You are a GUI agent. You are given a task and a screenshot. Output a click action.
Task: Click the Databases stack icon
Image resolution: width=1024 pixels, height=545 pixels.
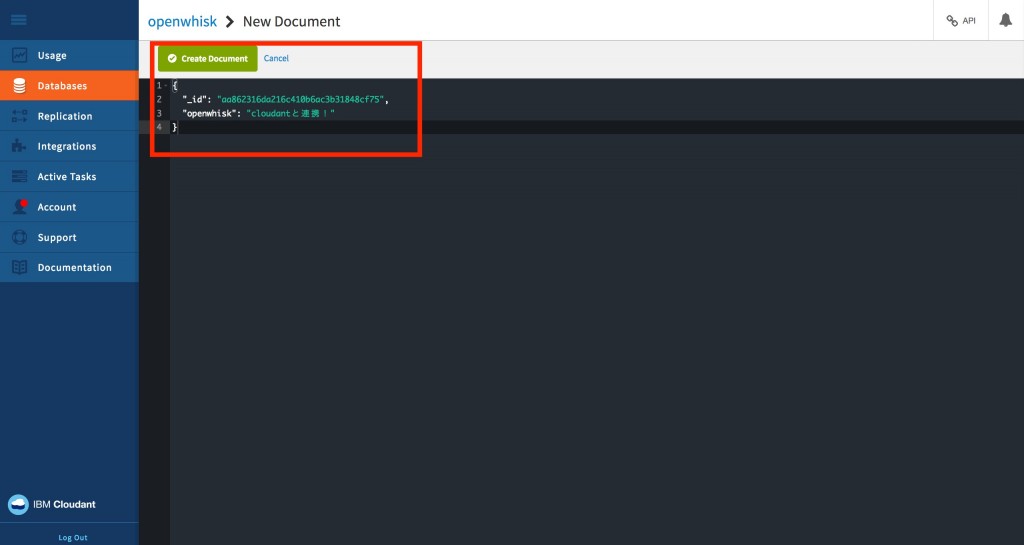[x=20, y=86]
